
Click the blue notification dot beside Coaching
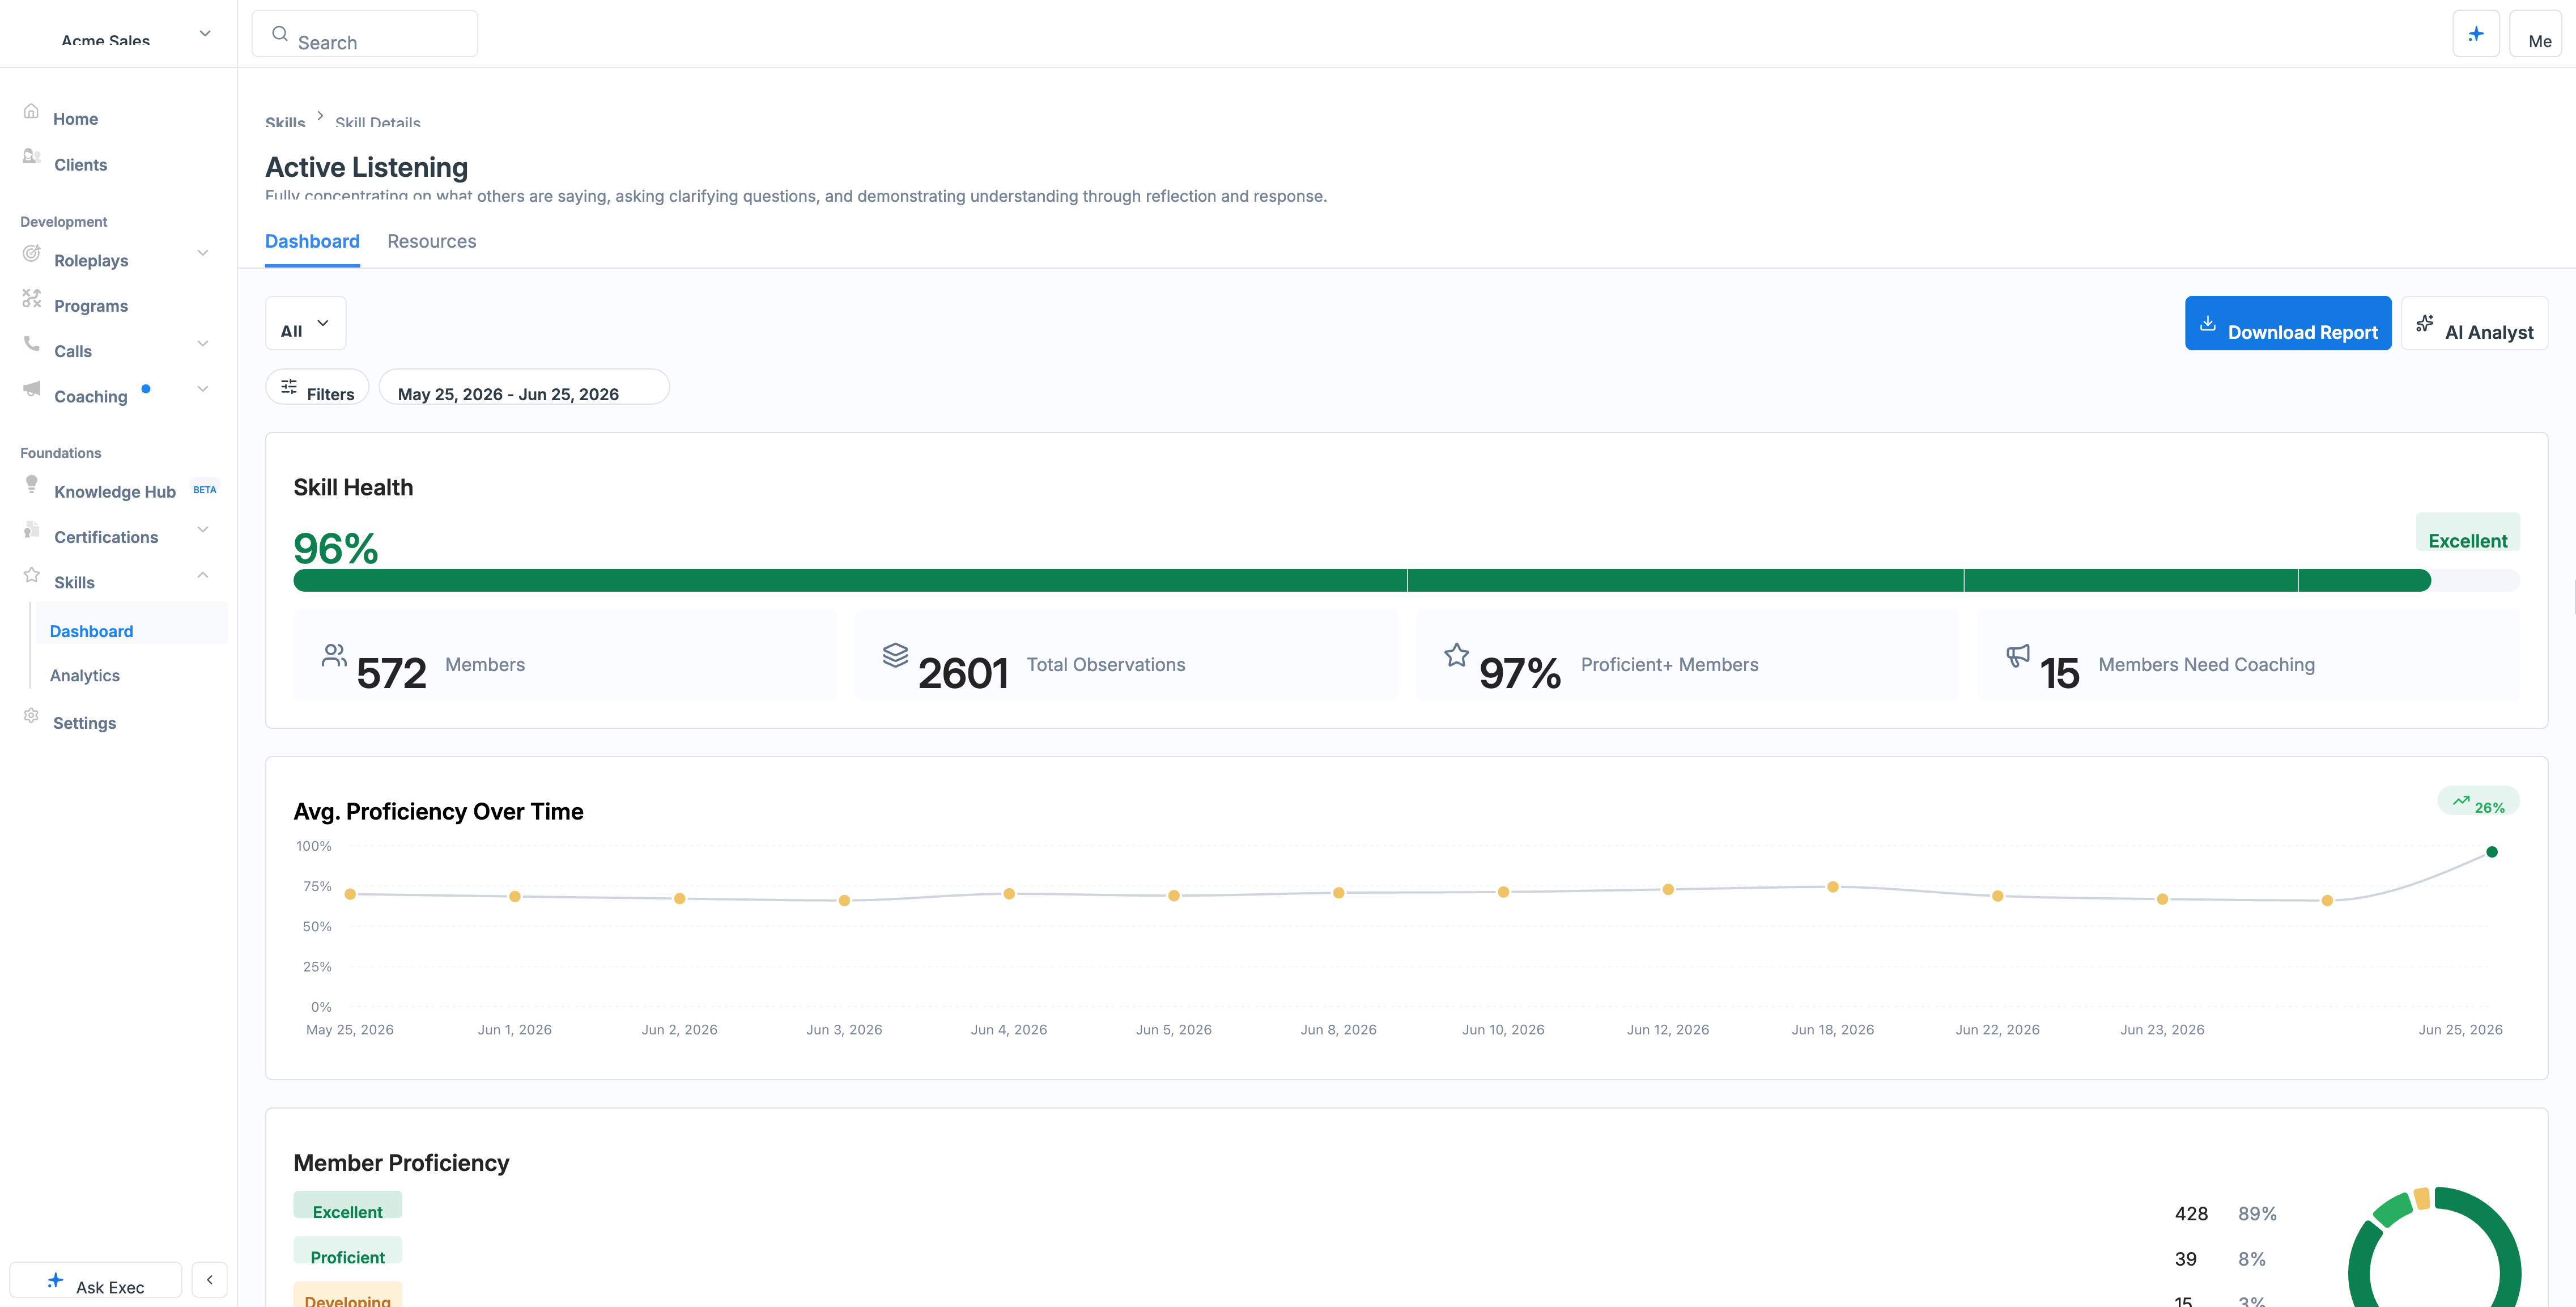tap(146, 389)
